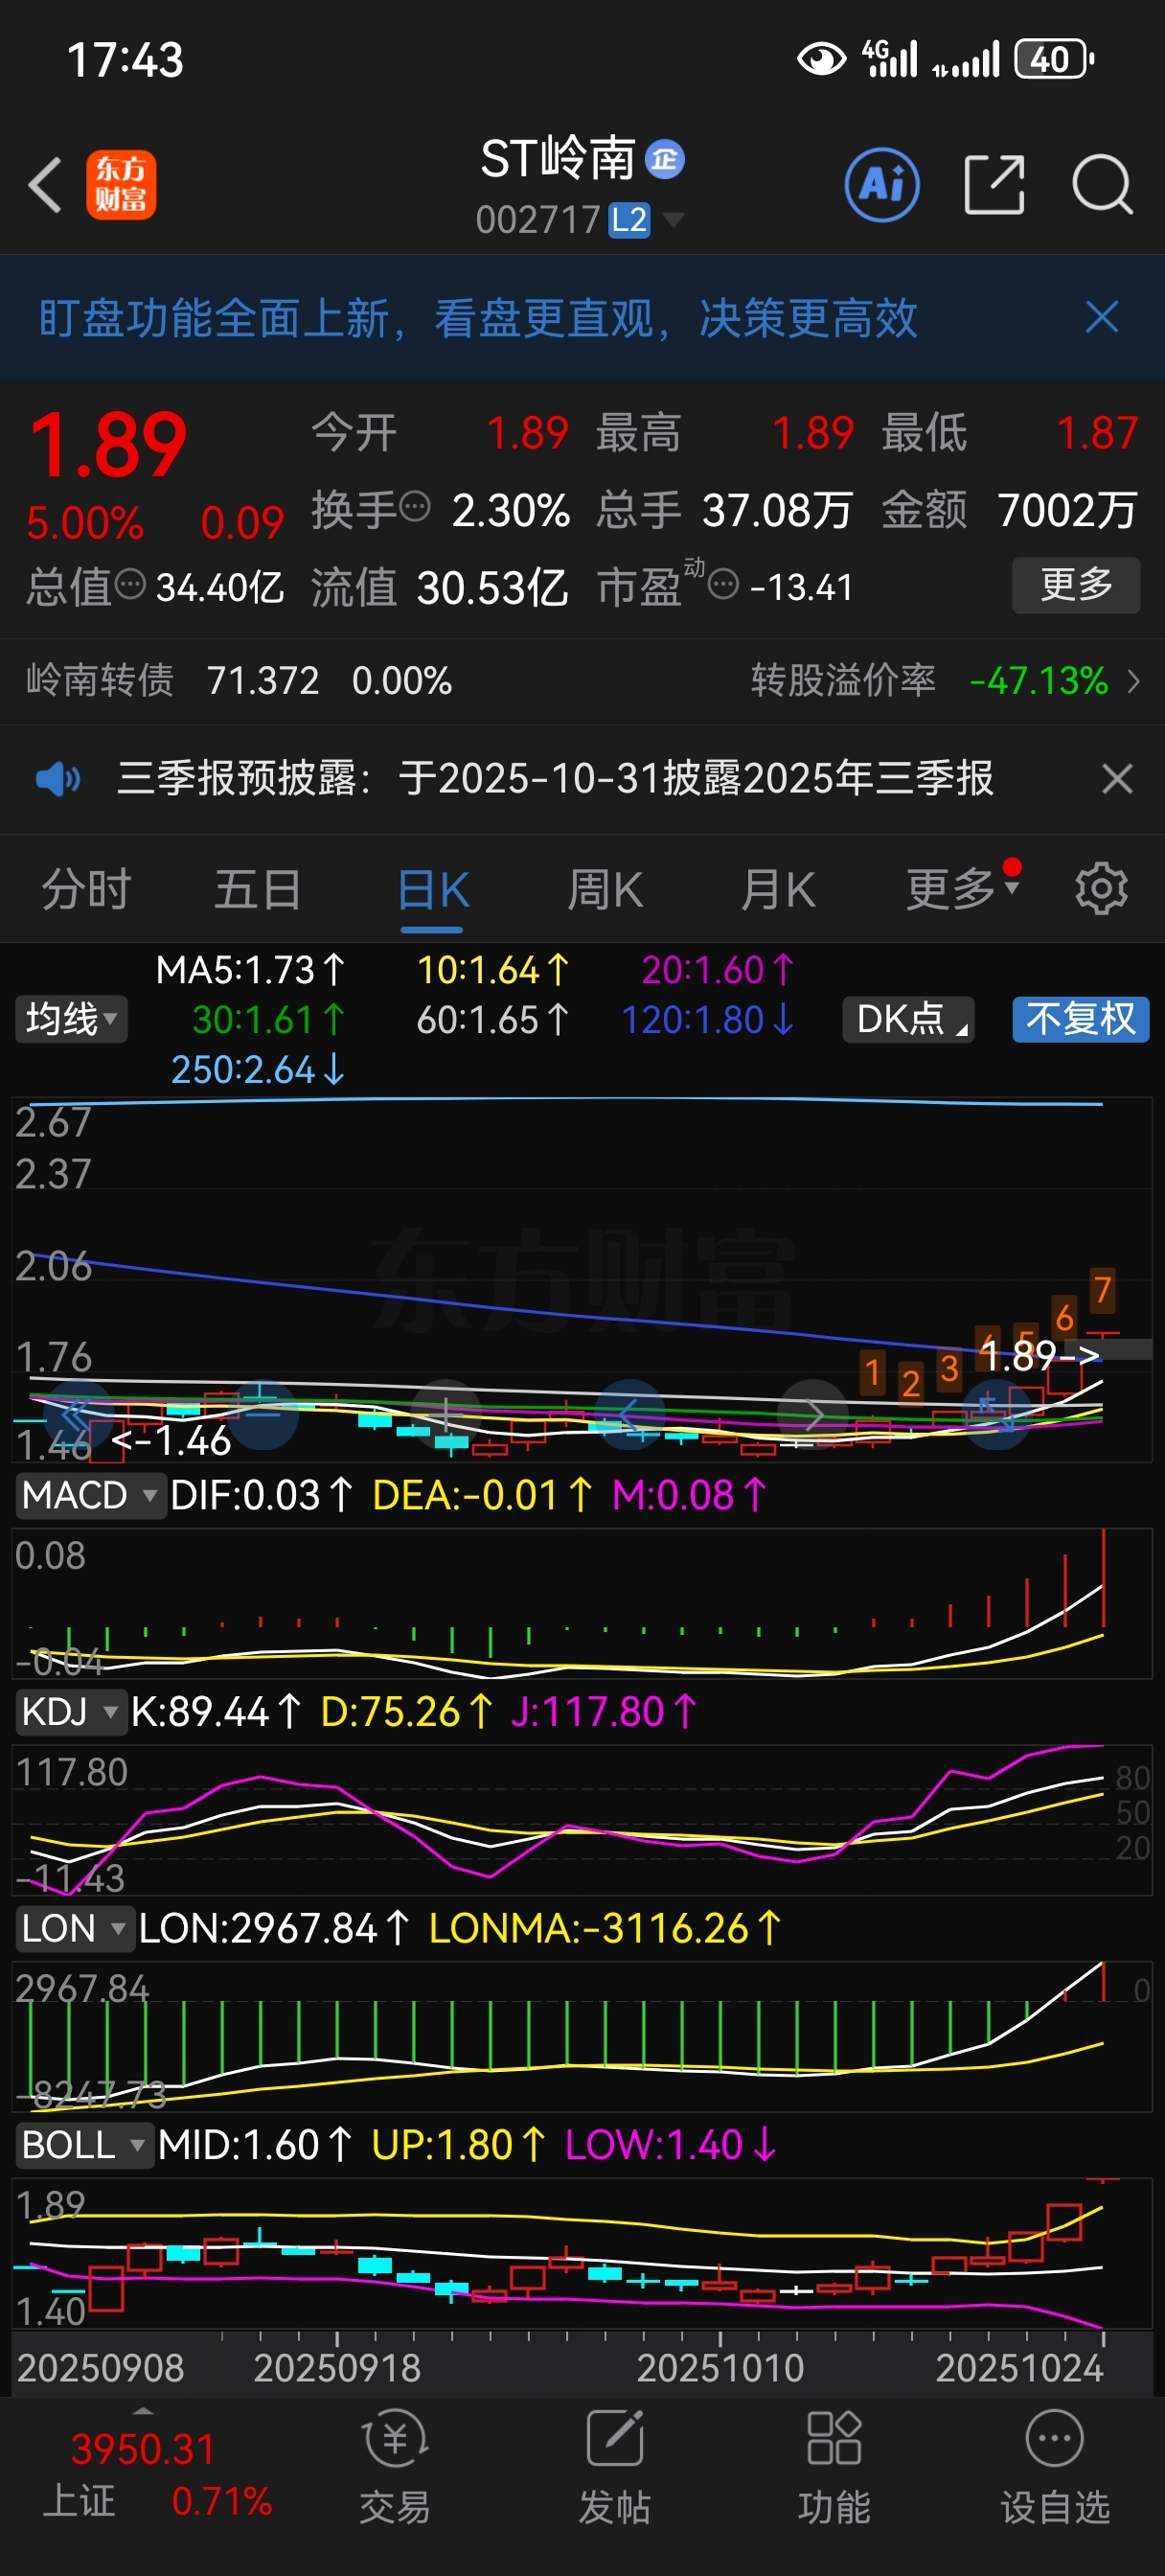Tap the 20251010 date axis label
The height and width of the screenshot is (2576, 1165).
click(x=720, y=2367)
